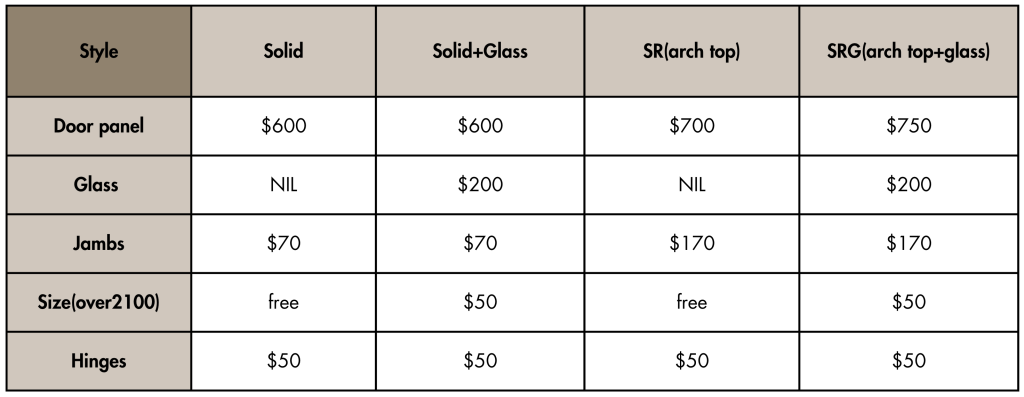Image resolution: width=1024 pixels, height=397 pixels.
Task: Select the Door panel row label
Action: click(99, 126)
